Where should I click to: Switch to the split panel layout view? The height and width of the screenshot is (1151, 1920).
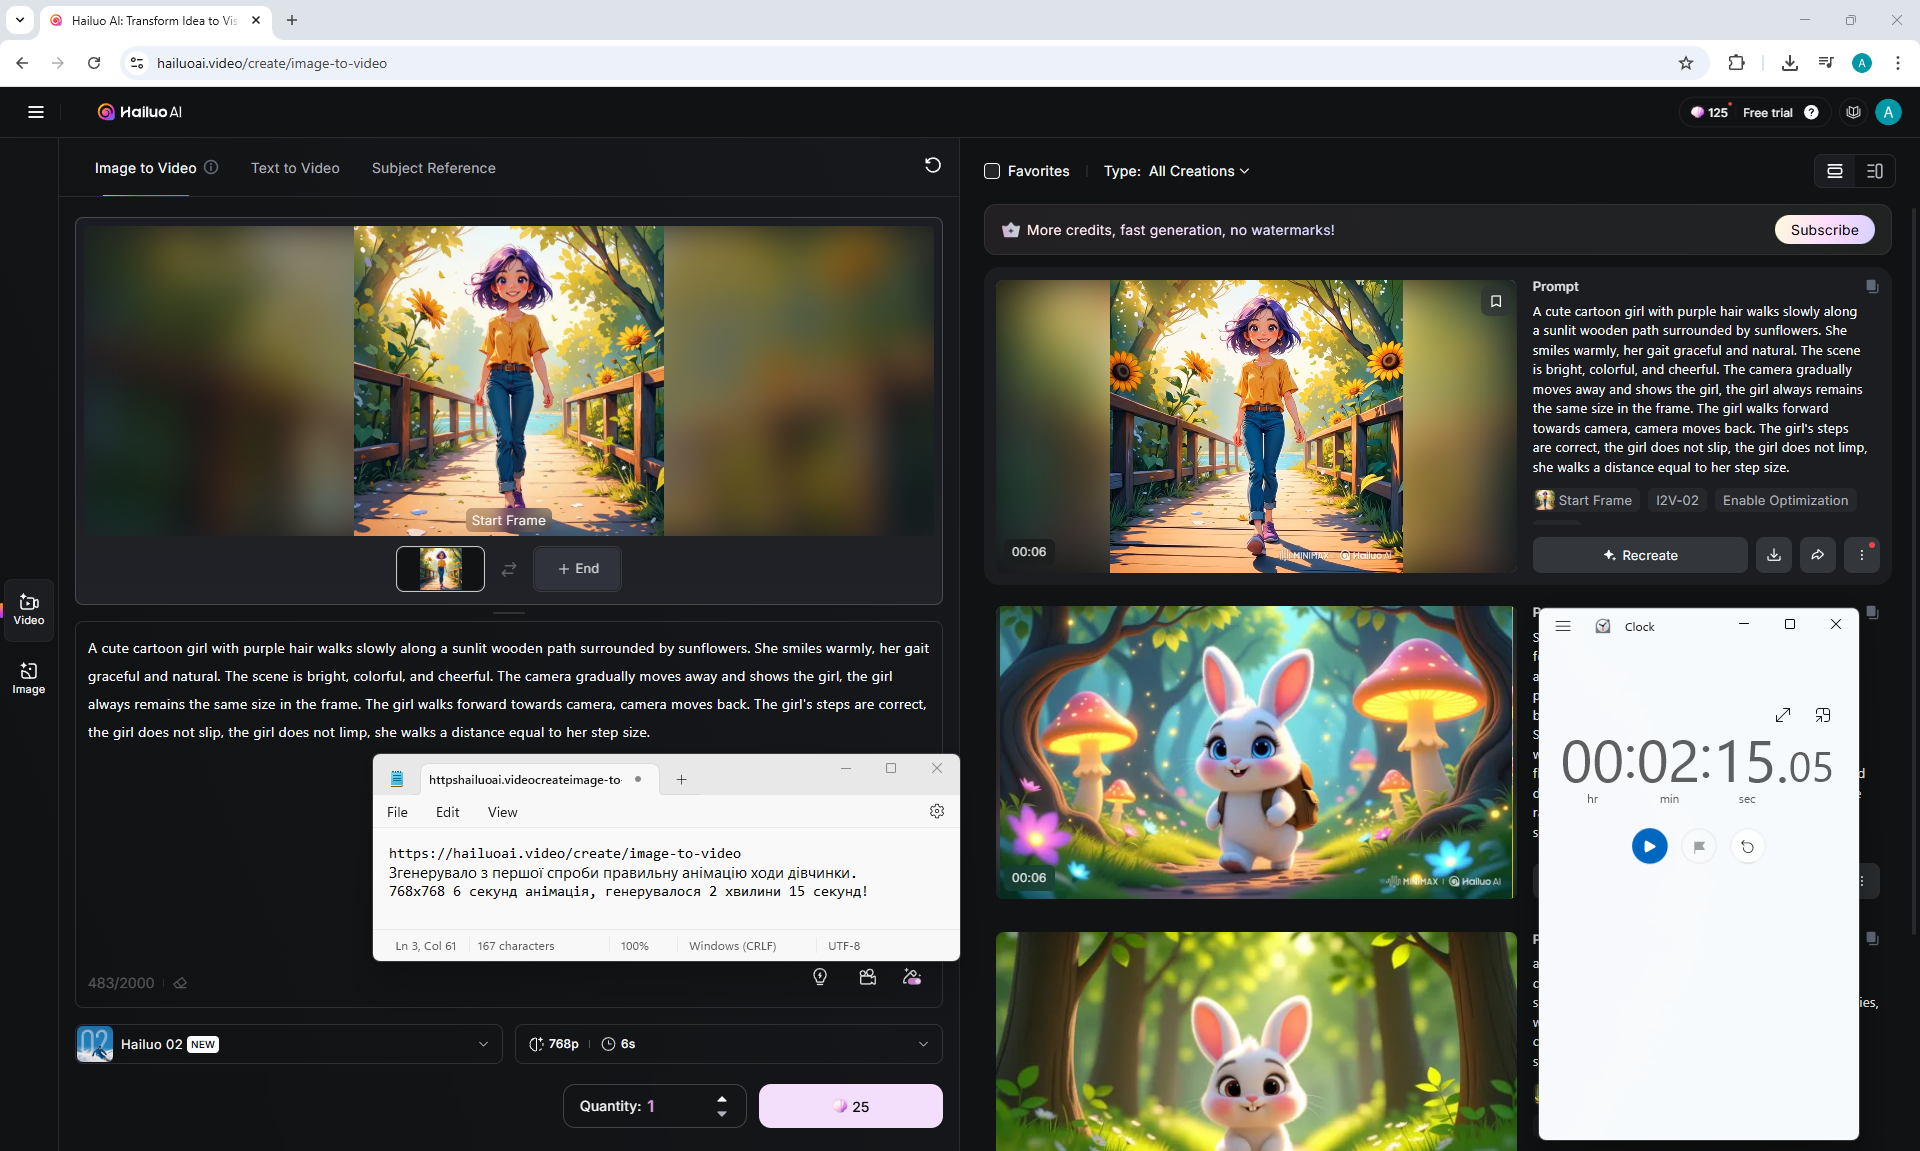[1874, 171]
